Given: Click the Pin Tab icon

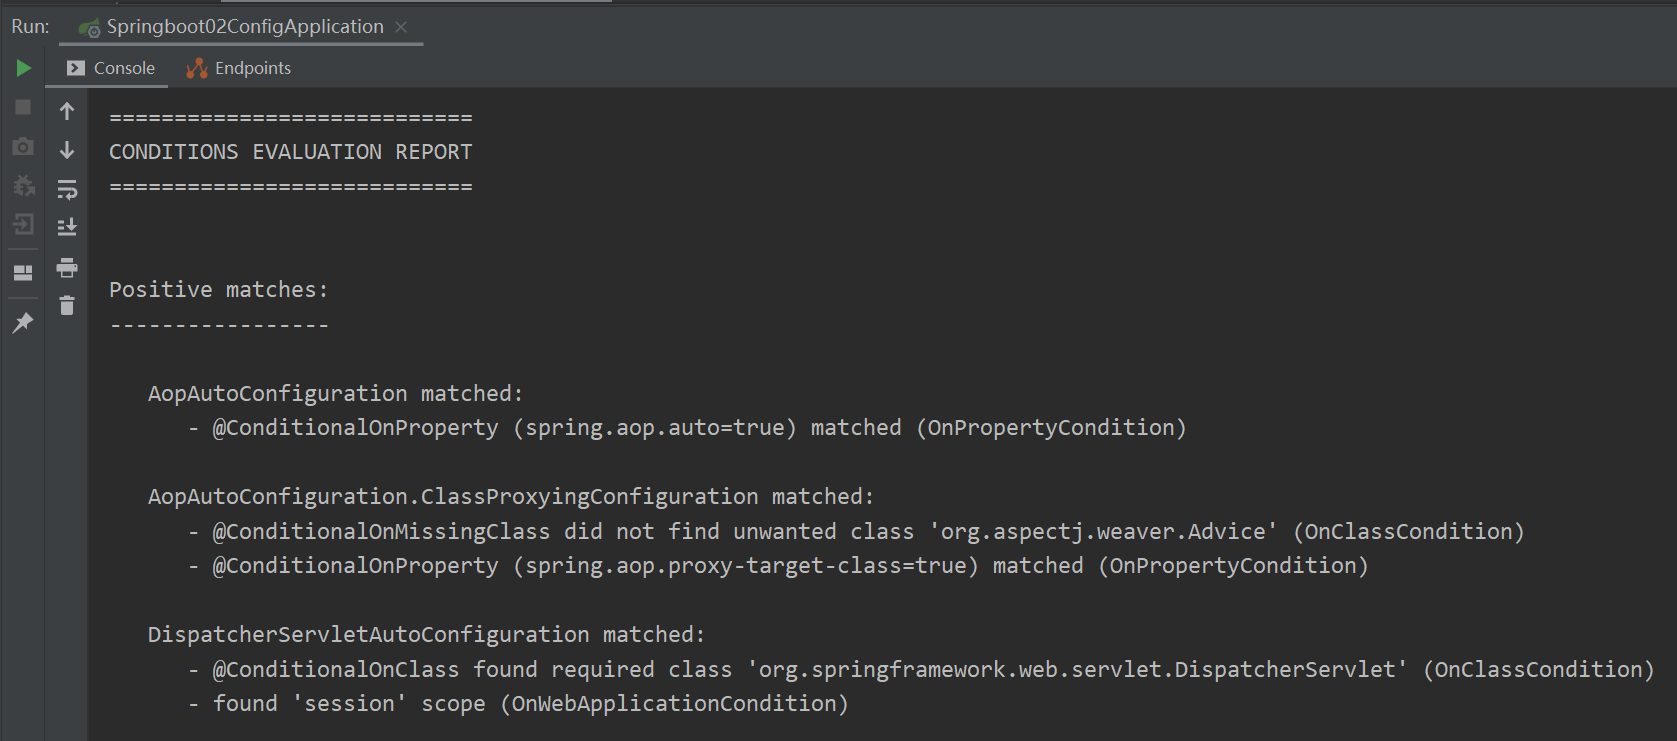Looking at the screenshot, I should [23, 322].
